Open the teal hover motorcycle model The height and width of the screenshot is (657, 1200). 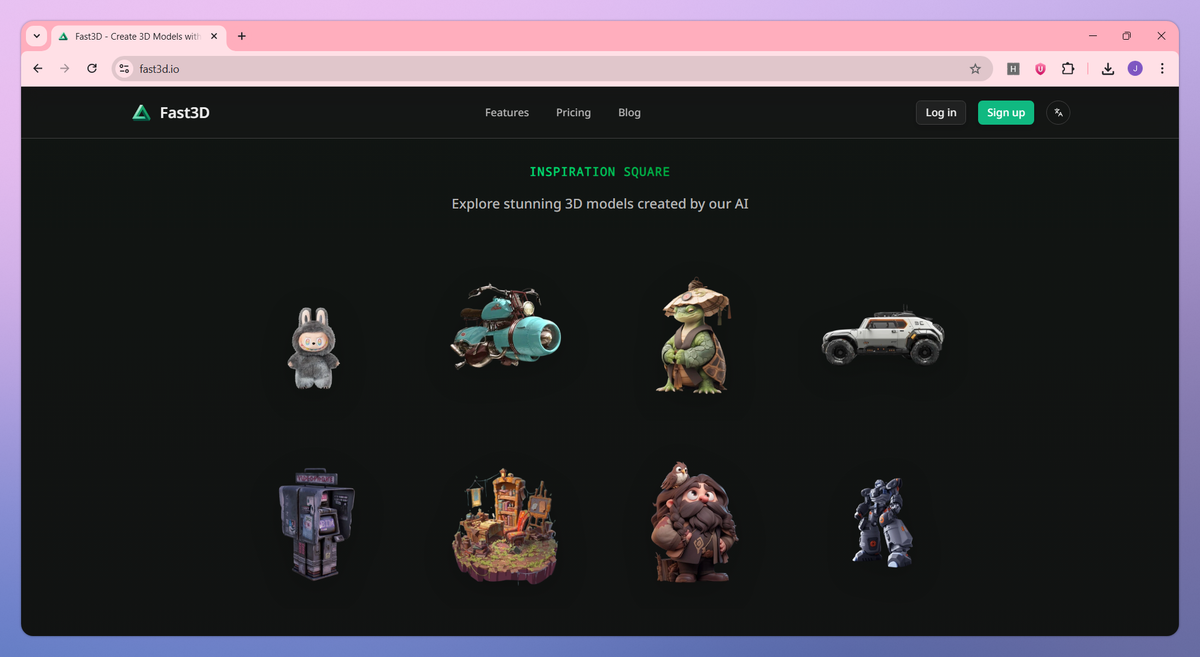pos(506,328)
